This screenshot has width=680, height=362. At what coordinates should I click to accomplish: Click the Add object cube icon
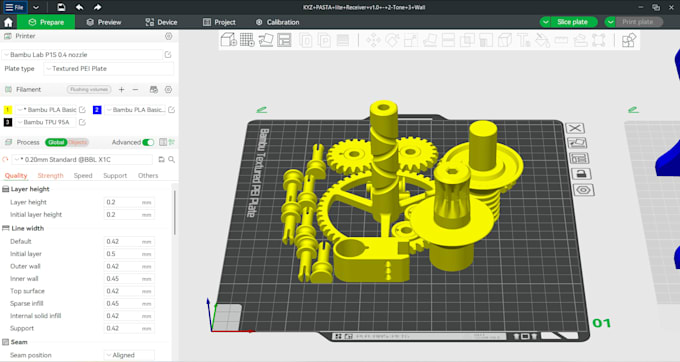228,40
